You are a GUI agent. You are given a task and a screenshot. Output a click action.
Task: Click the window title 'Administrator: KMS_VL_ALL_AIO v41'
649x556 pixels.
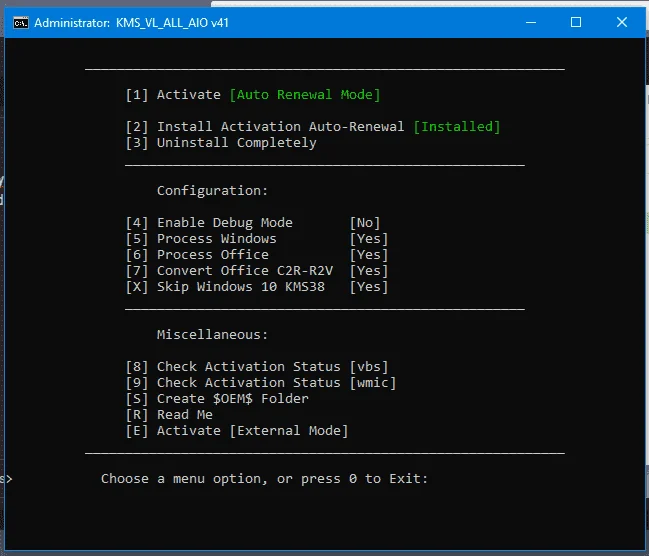click(131, 23)
